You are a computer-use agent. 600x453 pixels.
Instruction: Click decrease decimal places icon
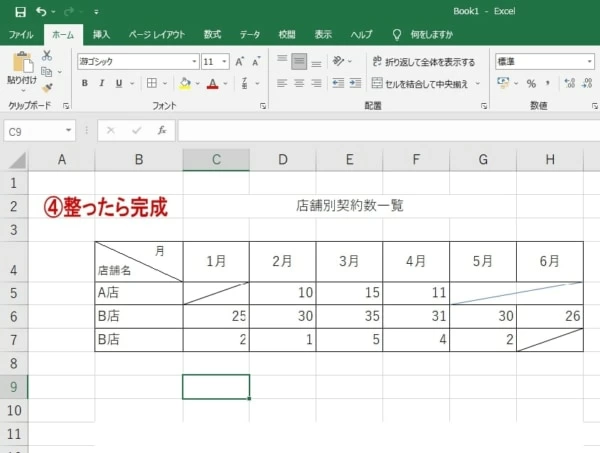point(587,83)
